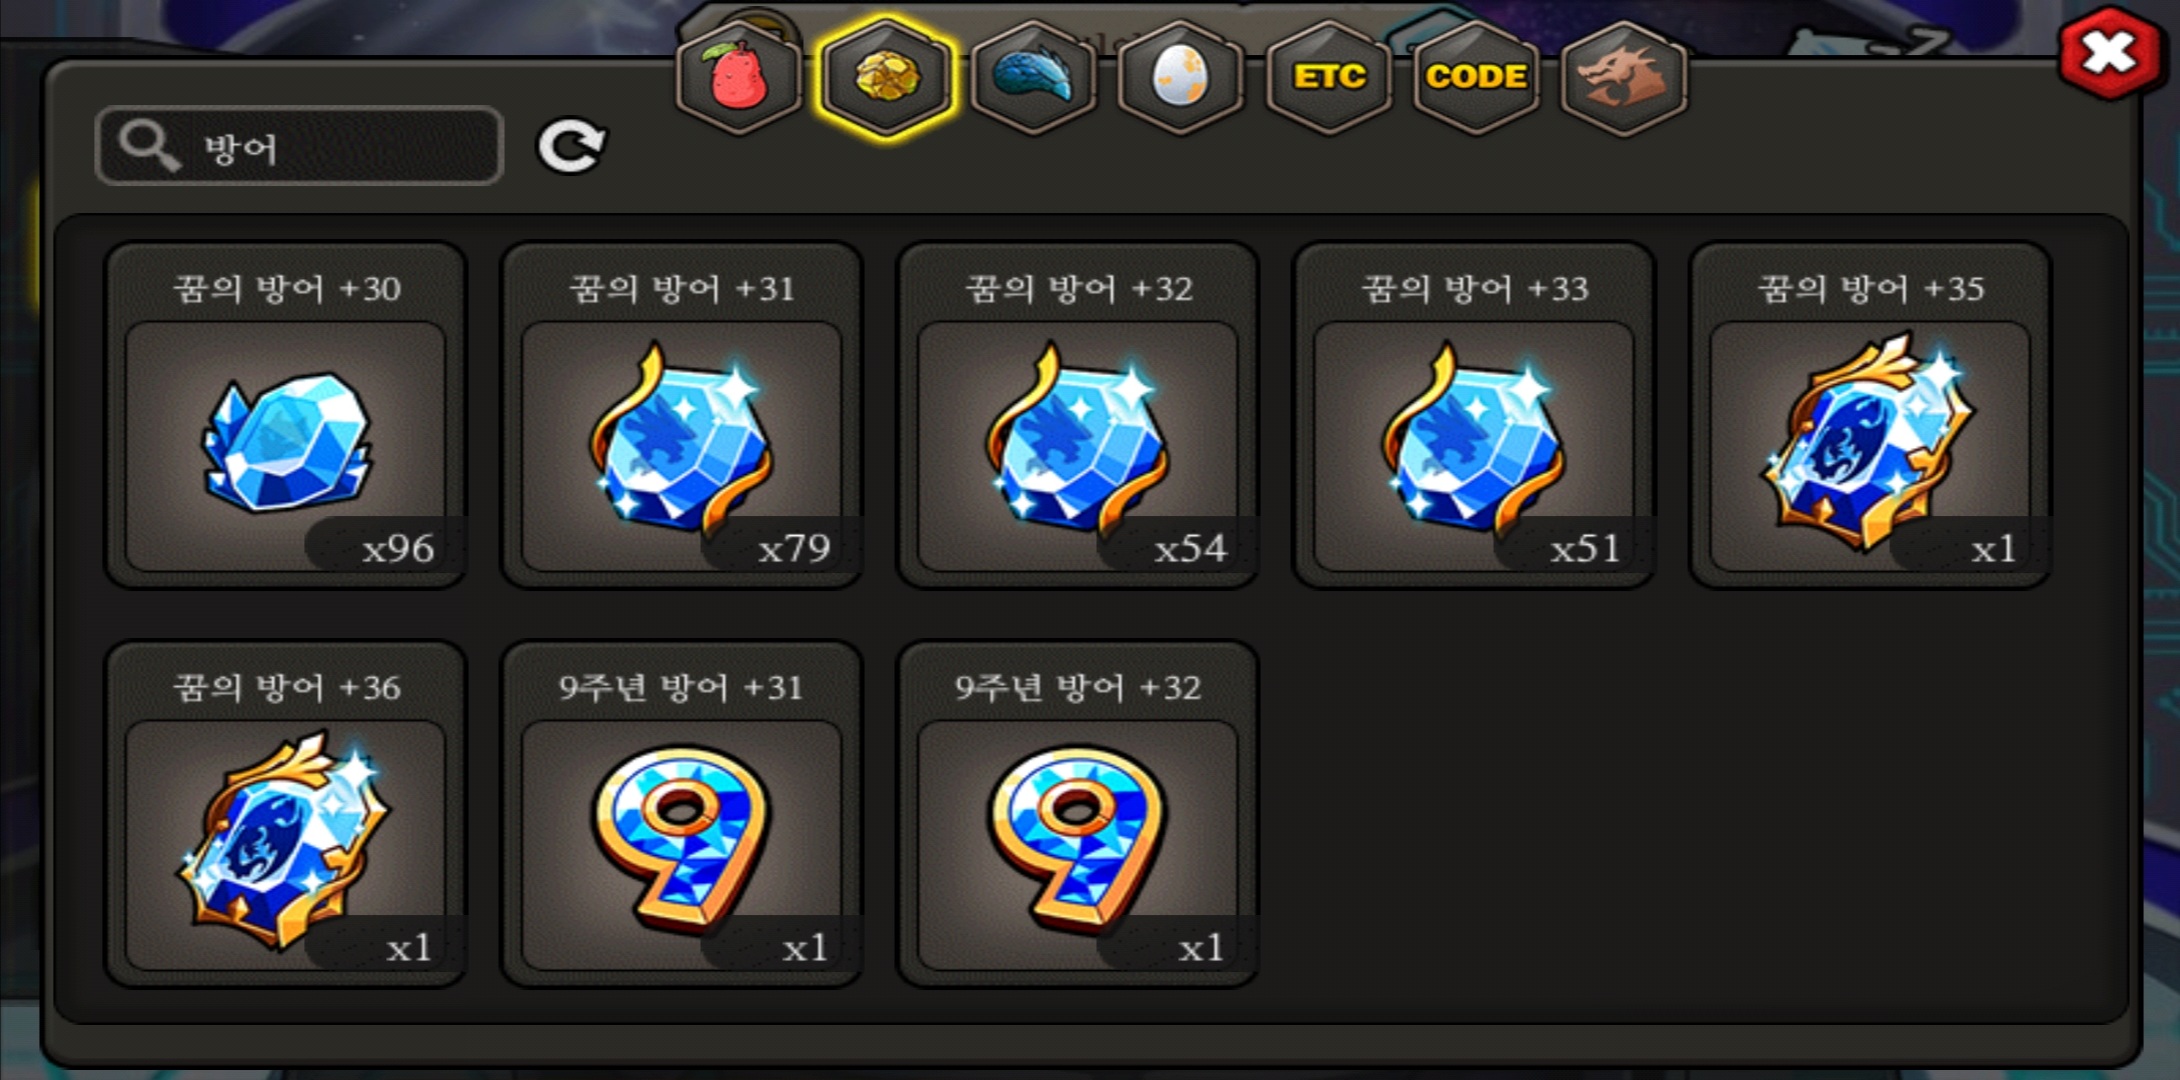2180x1080 pixels.
Task: Select the 꿈의 방어 +31 gem
Action: tap(682, 415)
